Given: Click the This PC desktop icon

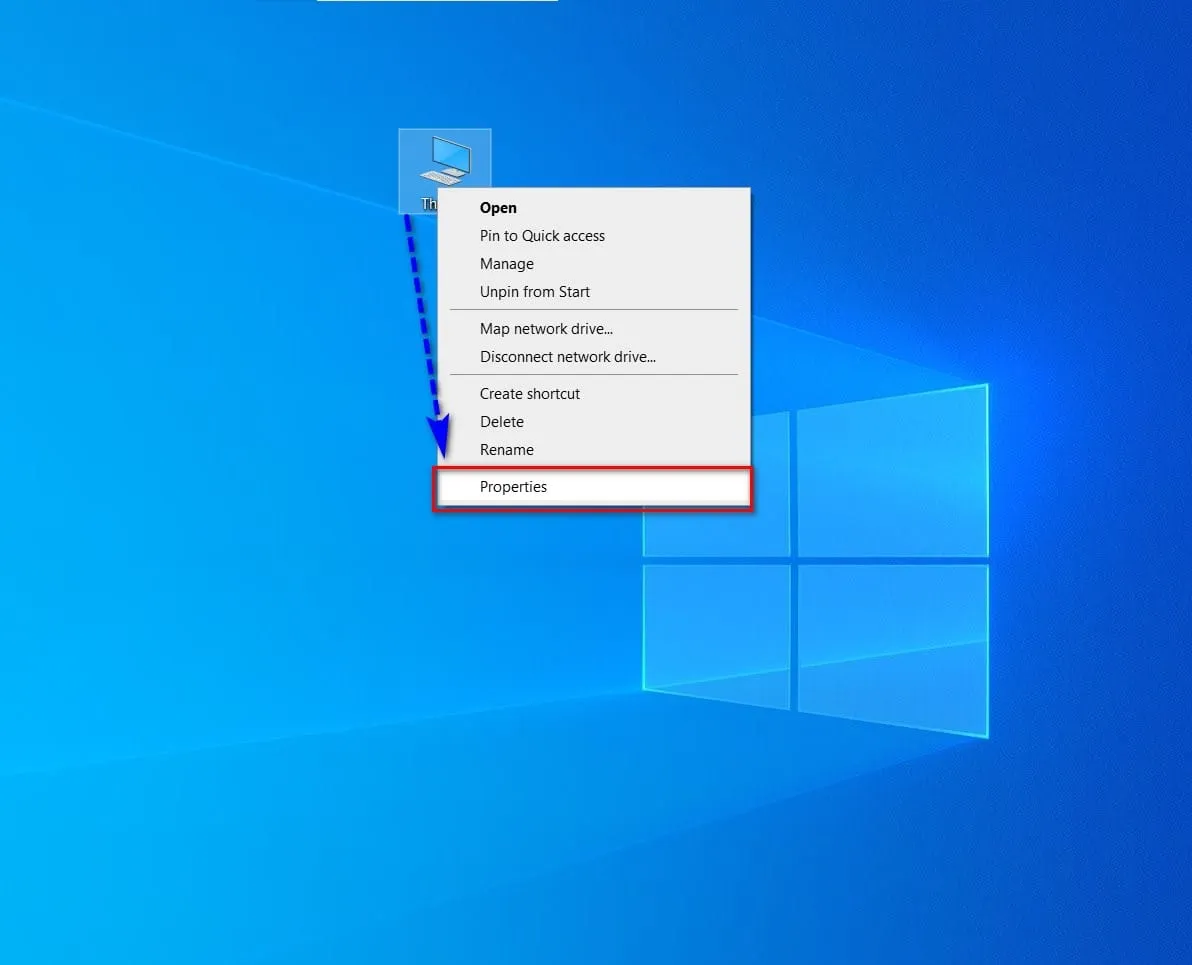Looking at the screenshot, I should coord(445,160).
